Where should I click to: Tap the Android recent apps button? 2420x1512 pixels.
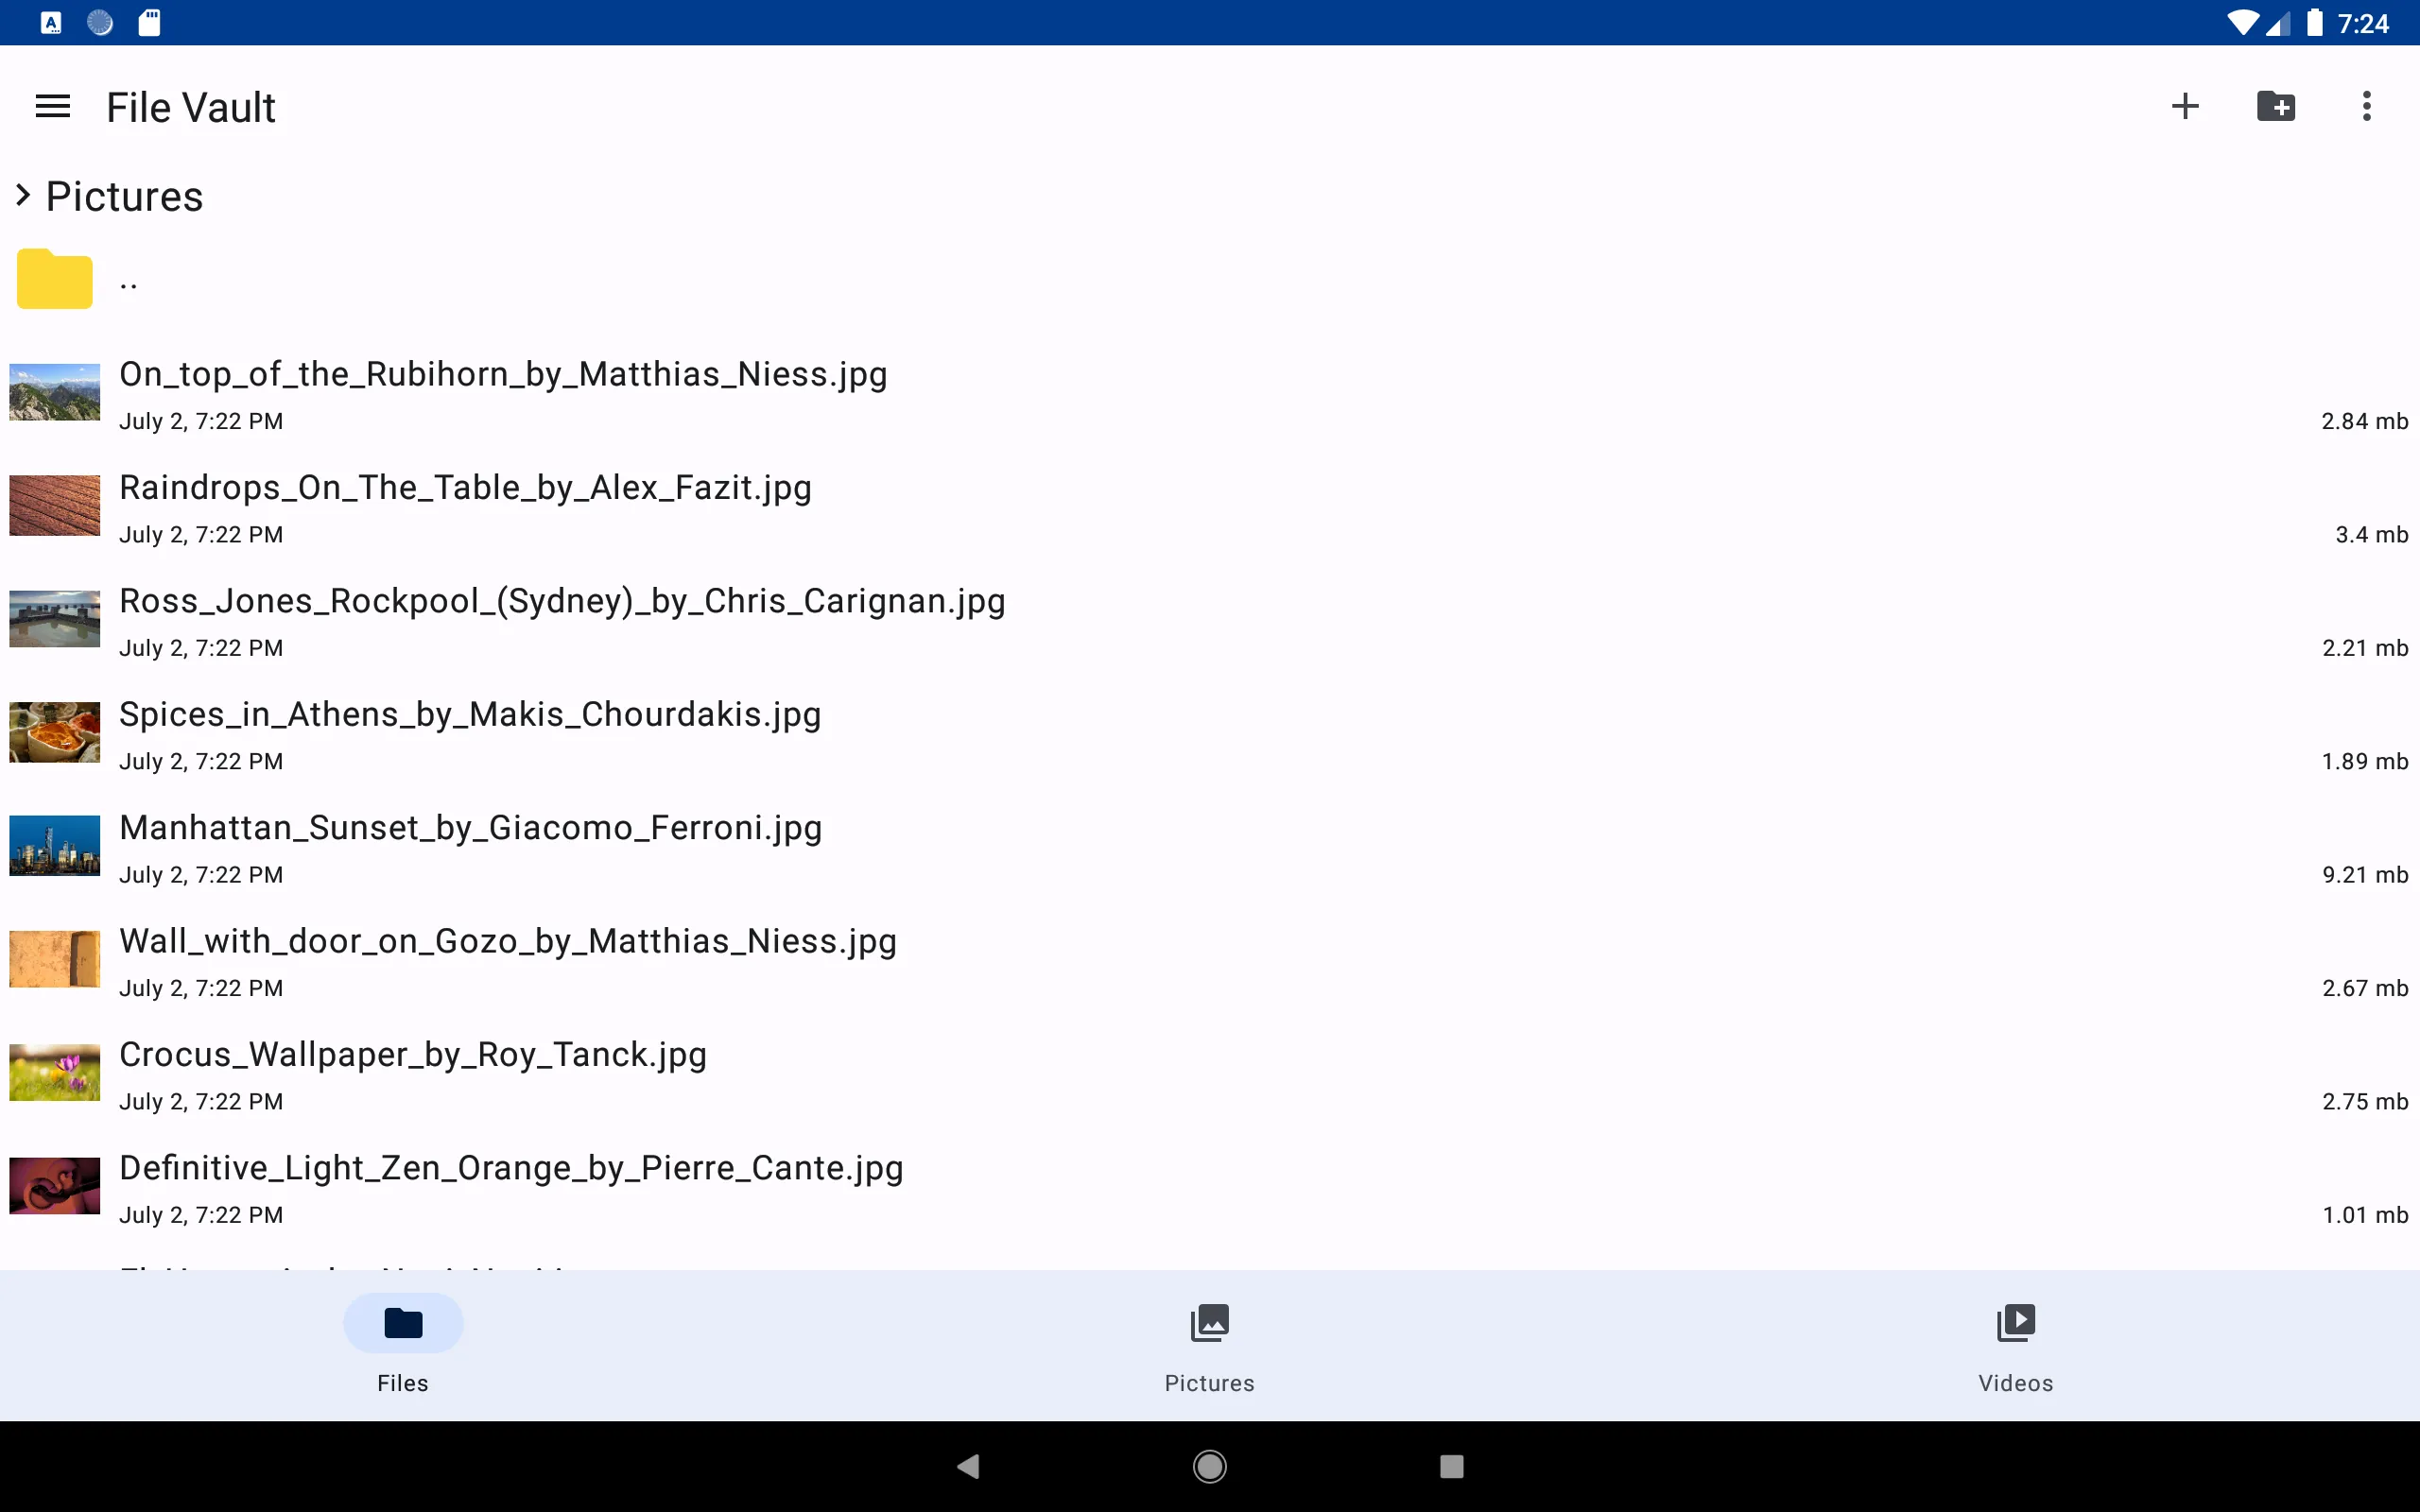[1451, 1466]
